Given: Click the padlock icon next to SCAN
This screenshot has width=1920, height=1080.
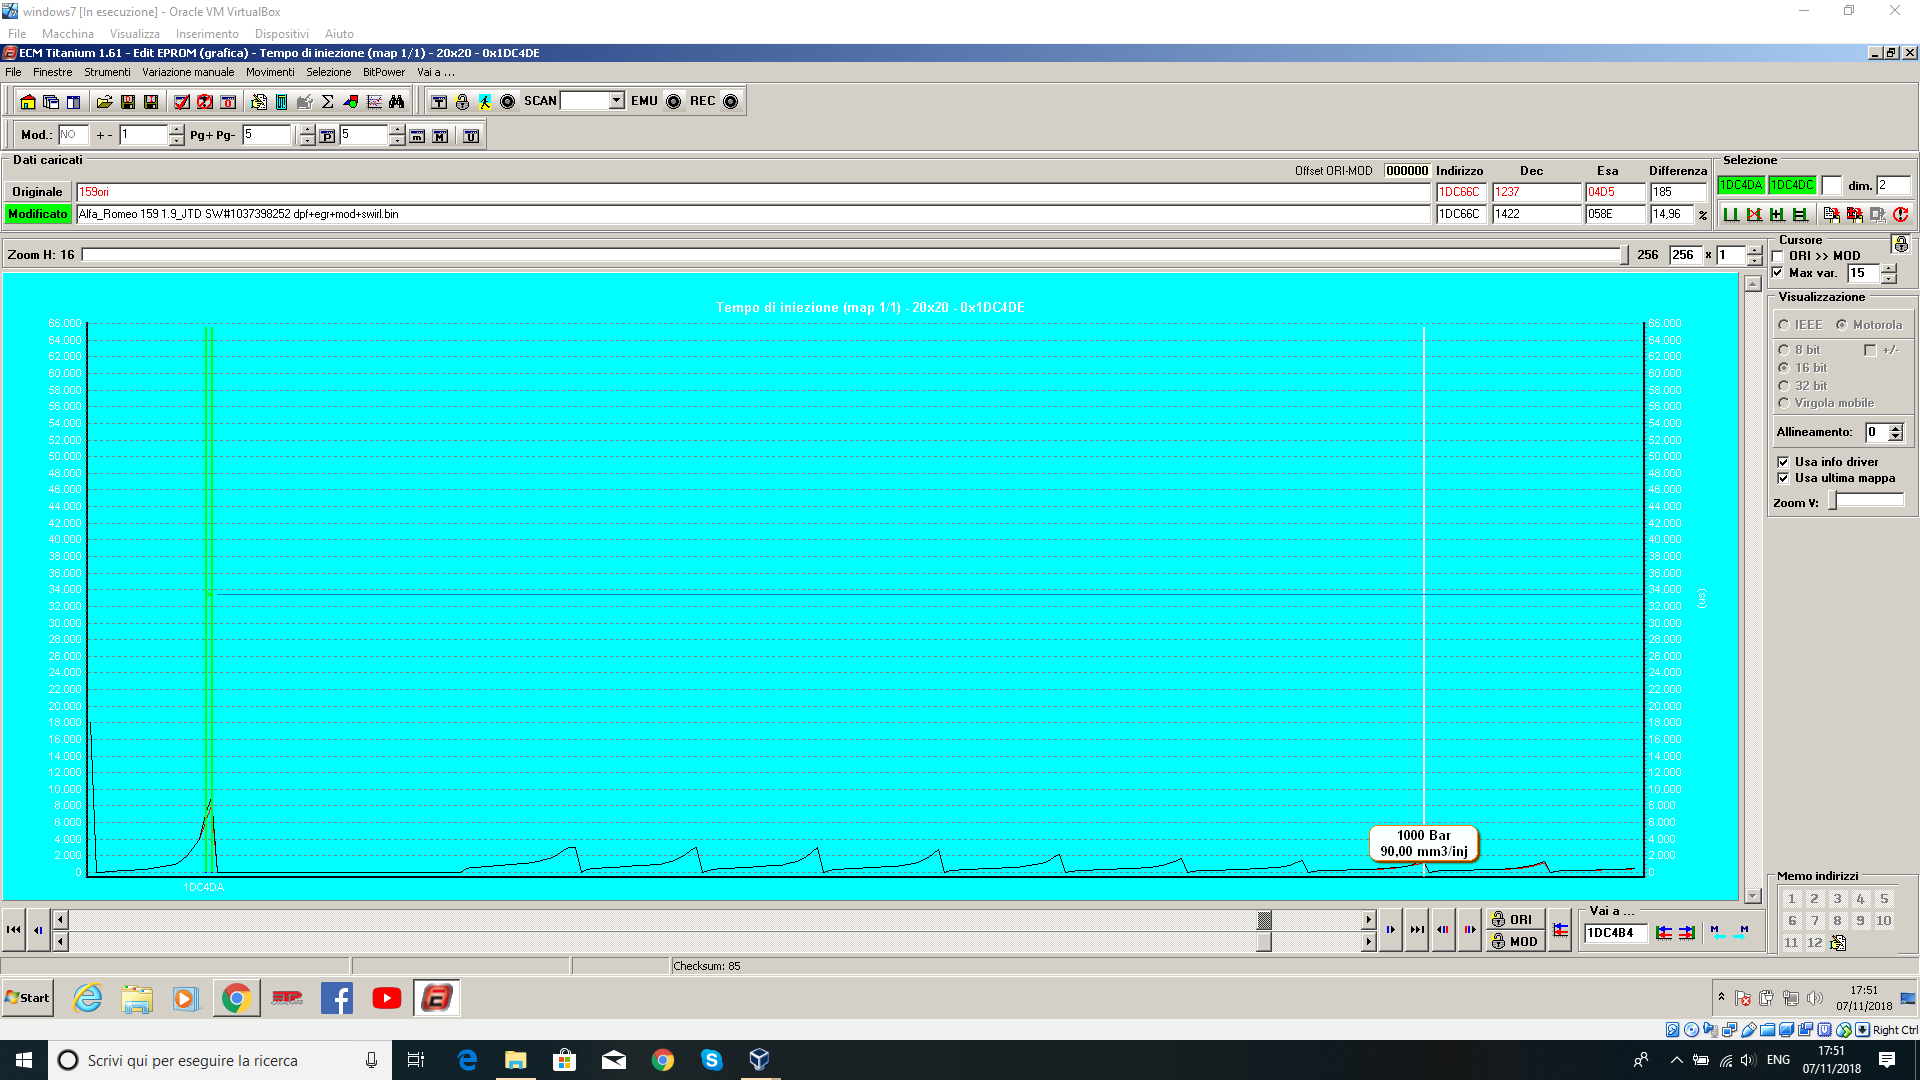Looking at the screenshot, I should click(462, 102).
